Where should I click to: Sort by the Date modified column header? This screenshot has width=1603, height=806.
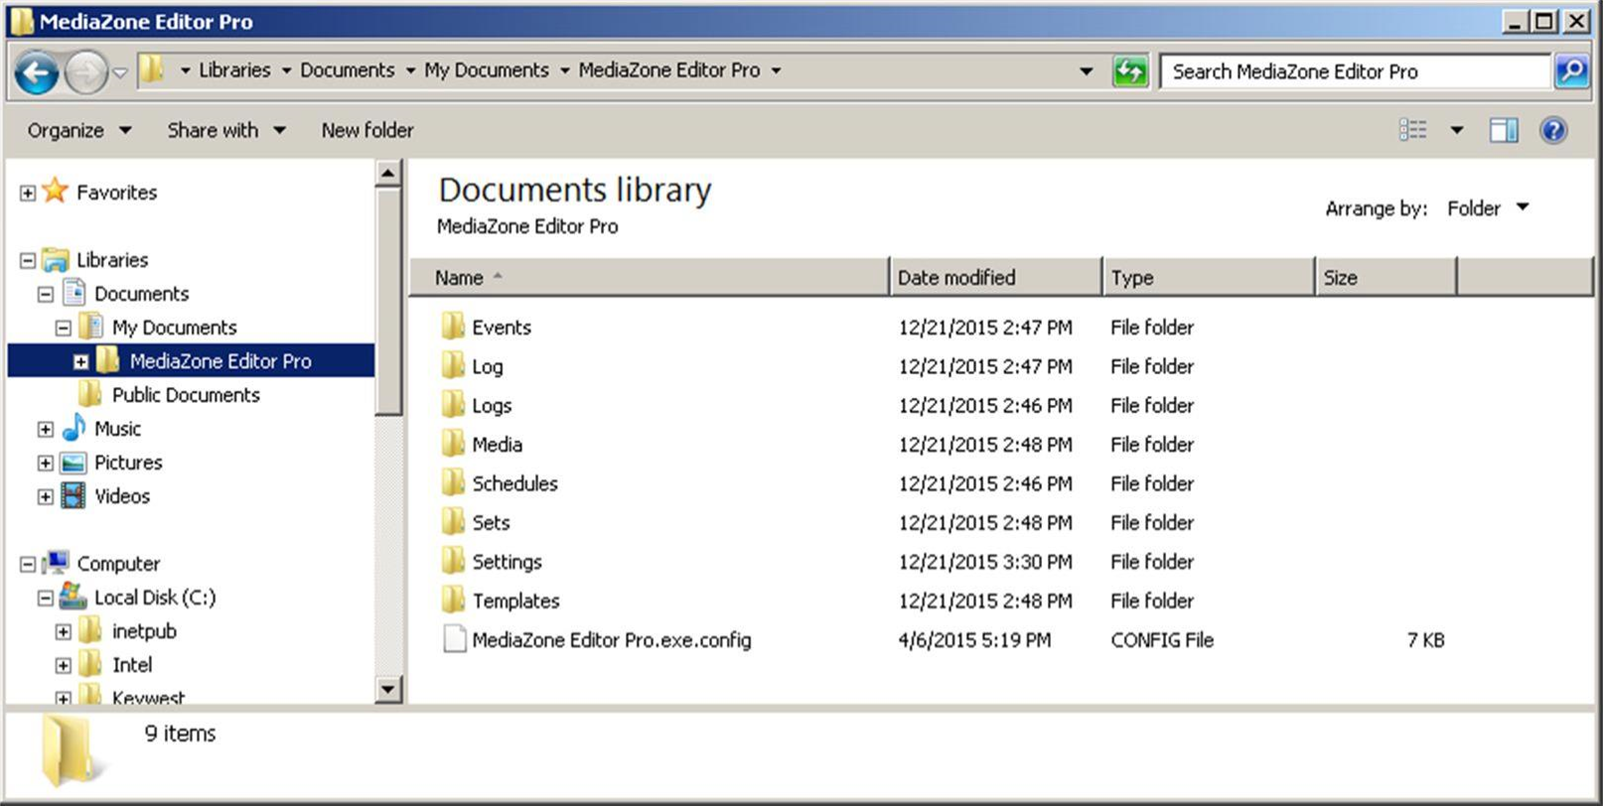(x=995, y=277)
